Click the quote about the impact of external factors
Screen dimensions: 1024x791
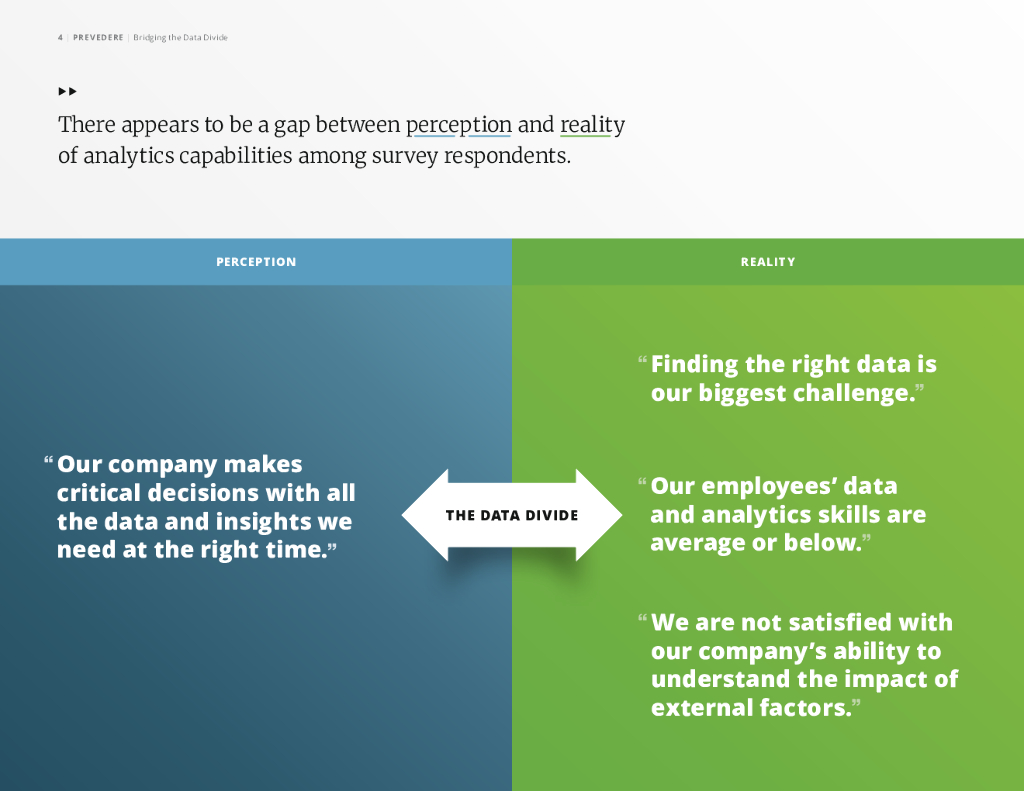[x=803, y=665]
